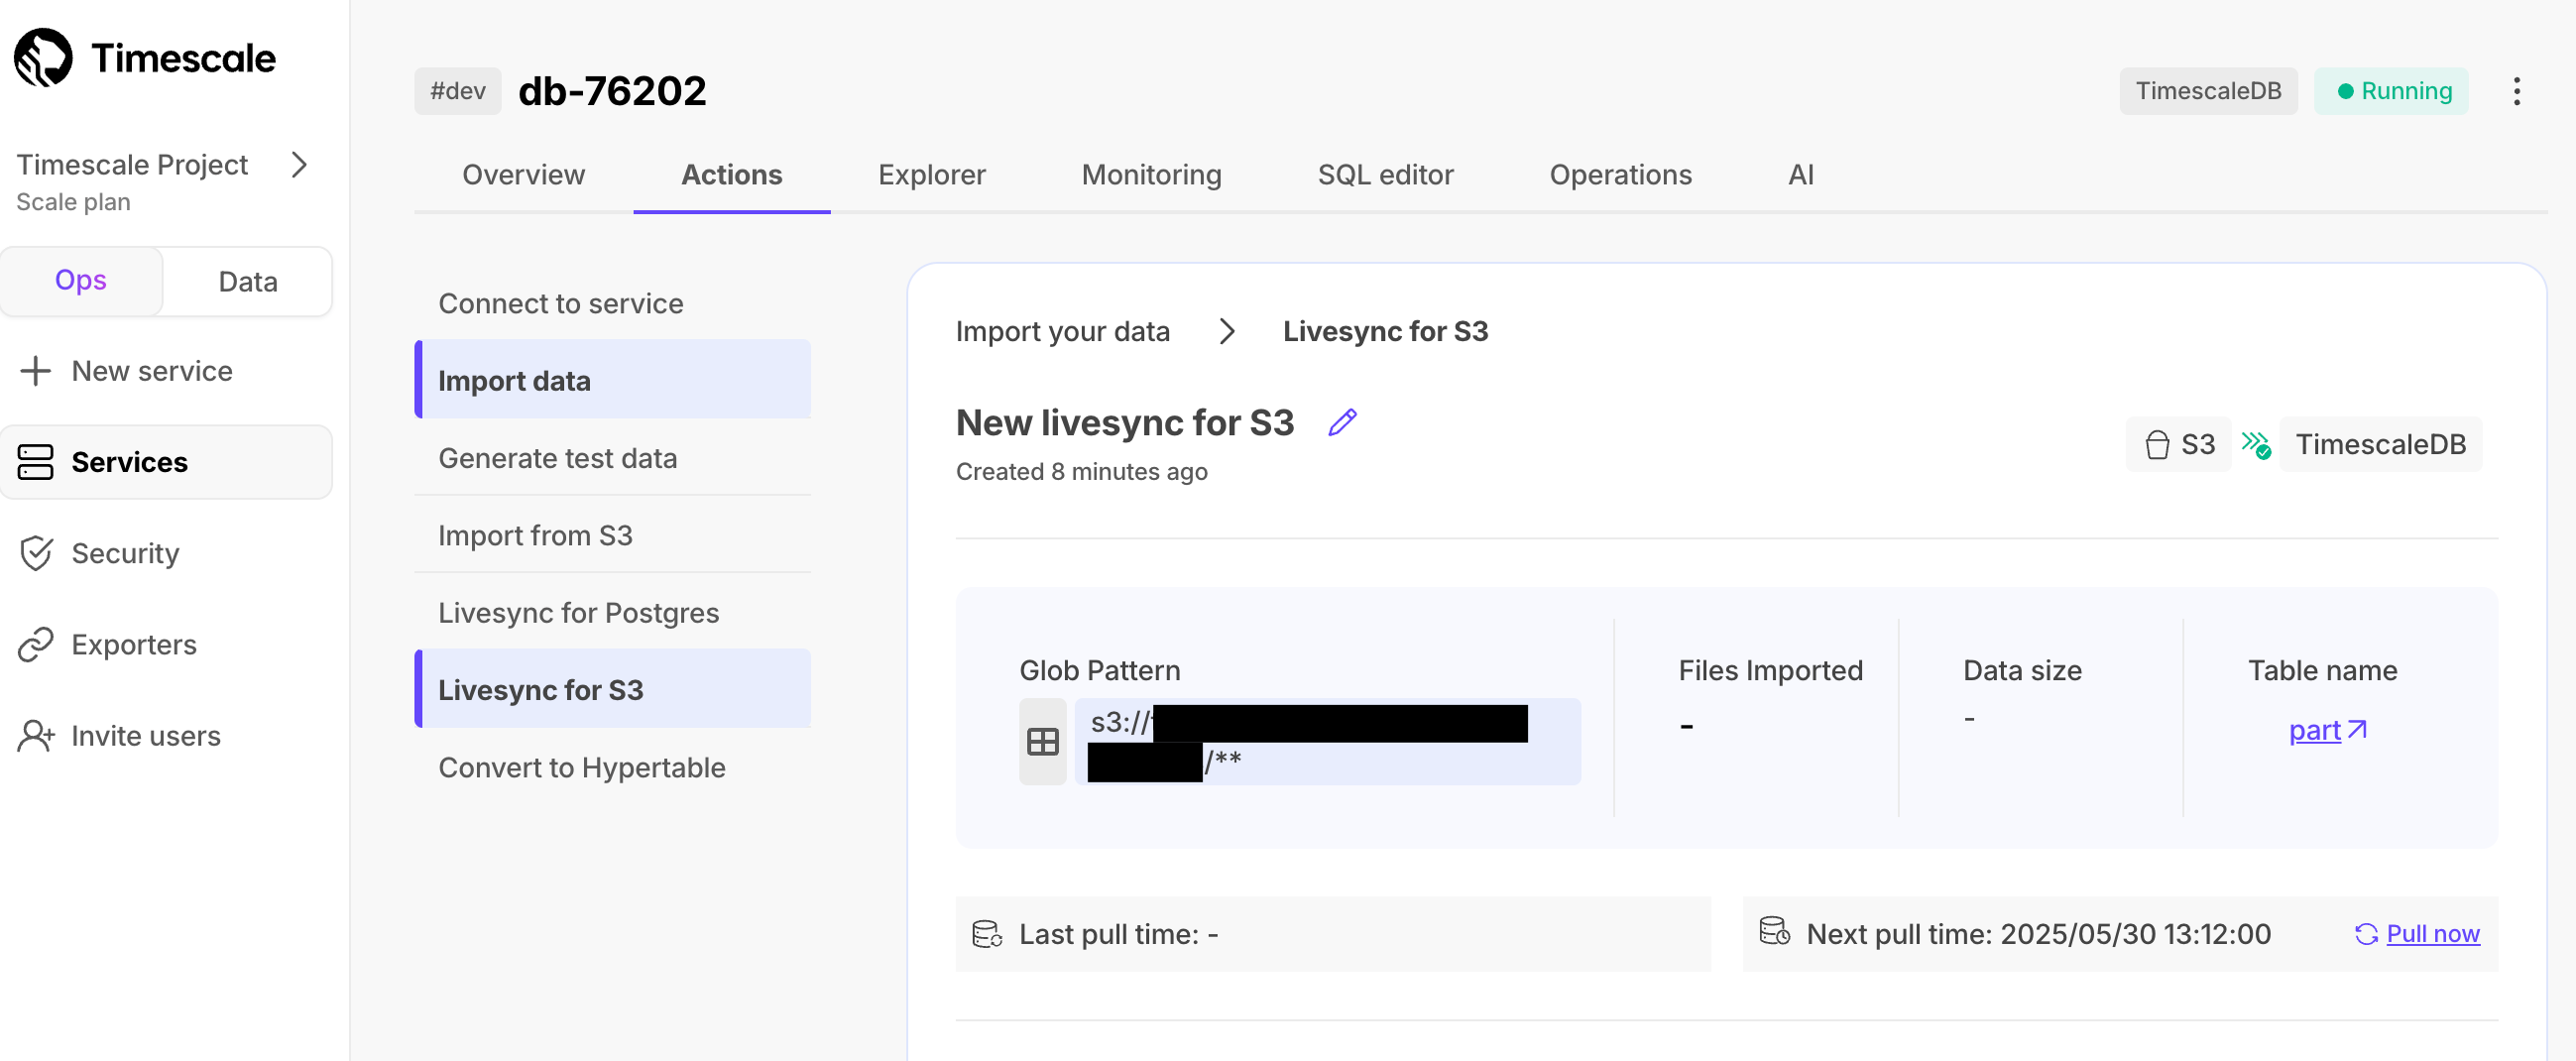Open the Explorer tab
Screen dimensions: 2576x1061
[x=932, y=174]
